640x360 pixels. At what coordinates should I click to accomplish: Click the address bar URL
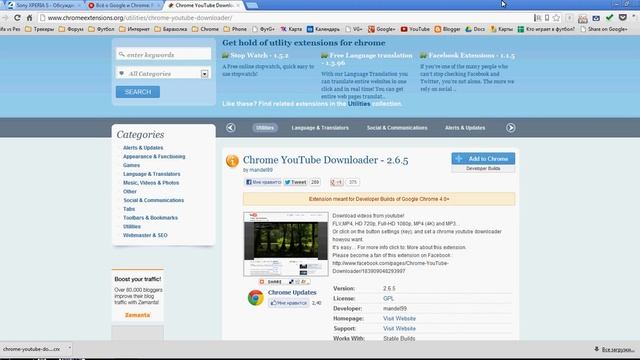coord(140,18)
